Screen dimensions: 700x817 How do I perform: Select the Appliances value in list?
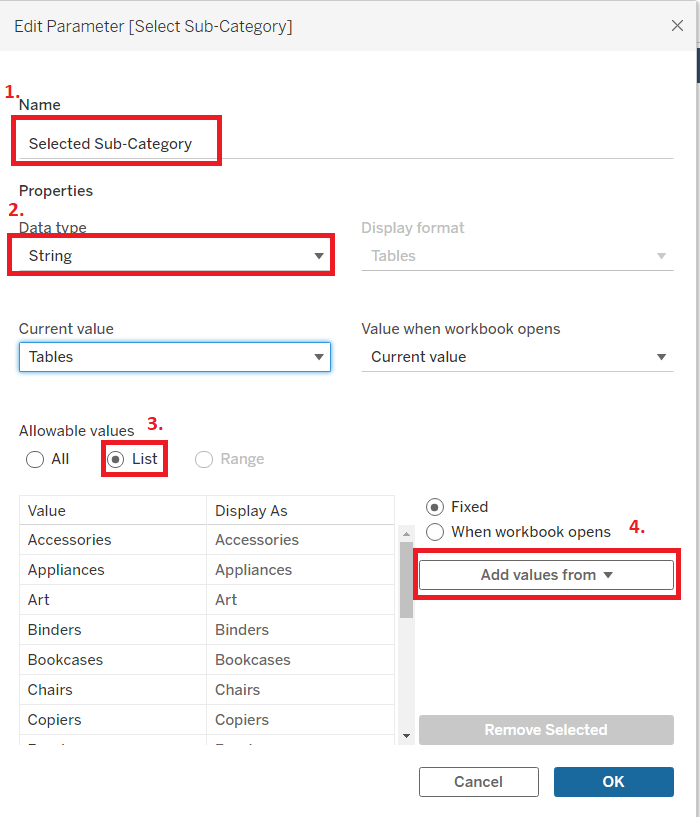(x=66, y=570)
